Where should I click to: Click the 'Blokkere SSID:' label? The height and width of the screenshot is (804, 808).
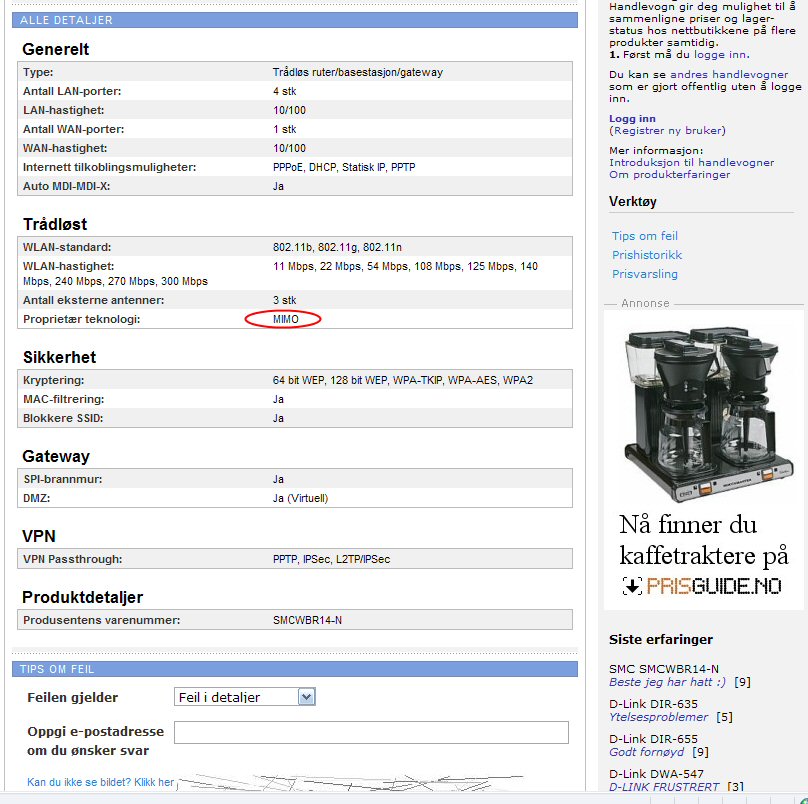63,418
